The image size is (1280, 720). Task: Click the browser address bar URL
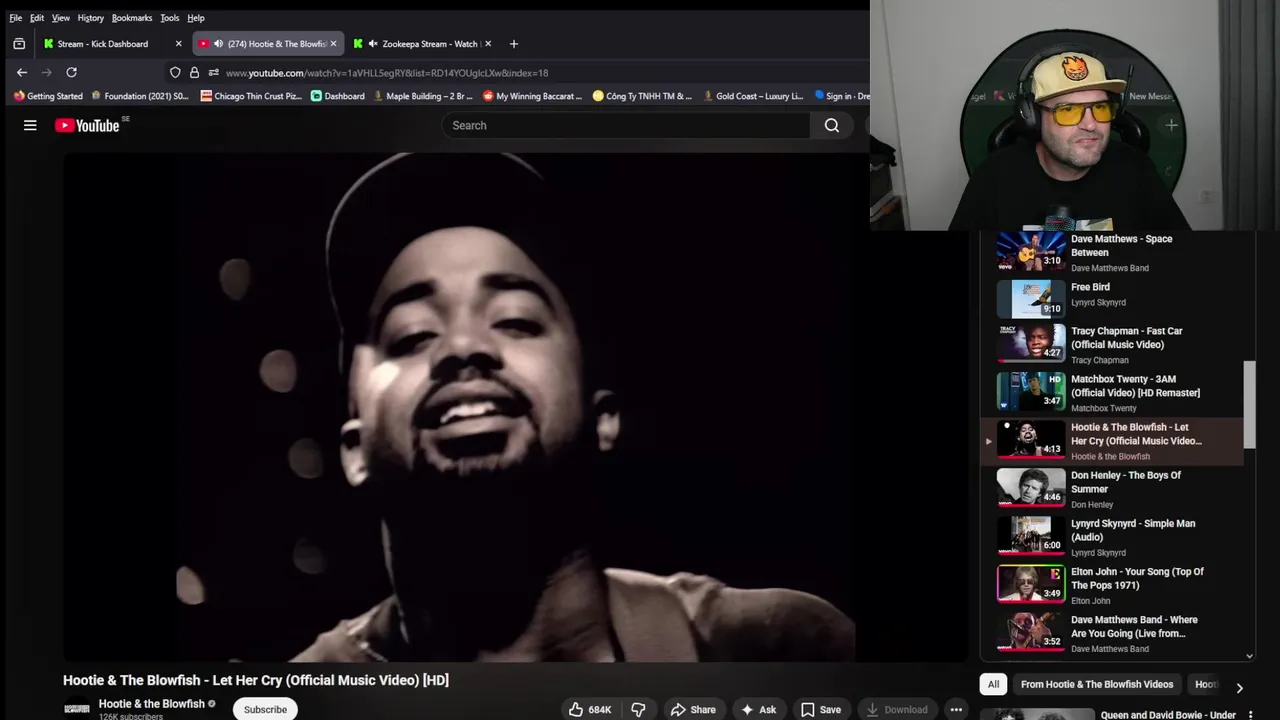[x=387, y=73]
